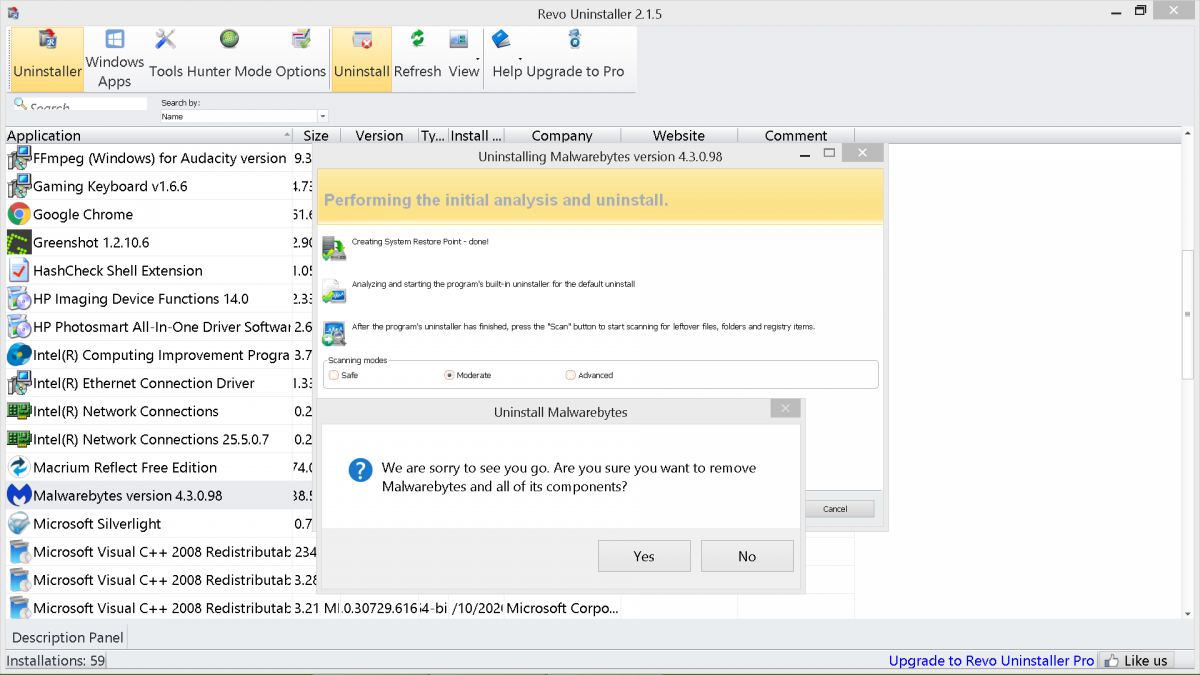Confirm removal by clicking Yes

click(x=644, y=556)
